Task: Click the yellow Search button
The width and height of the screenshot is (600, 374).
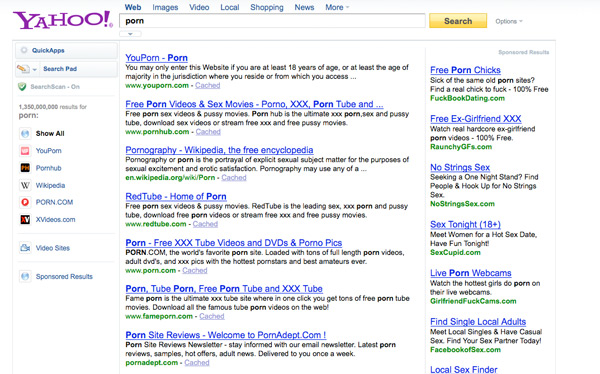Action: pos(458,21)
